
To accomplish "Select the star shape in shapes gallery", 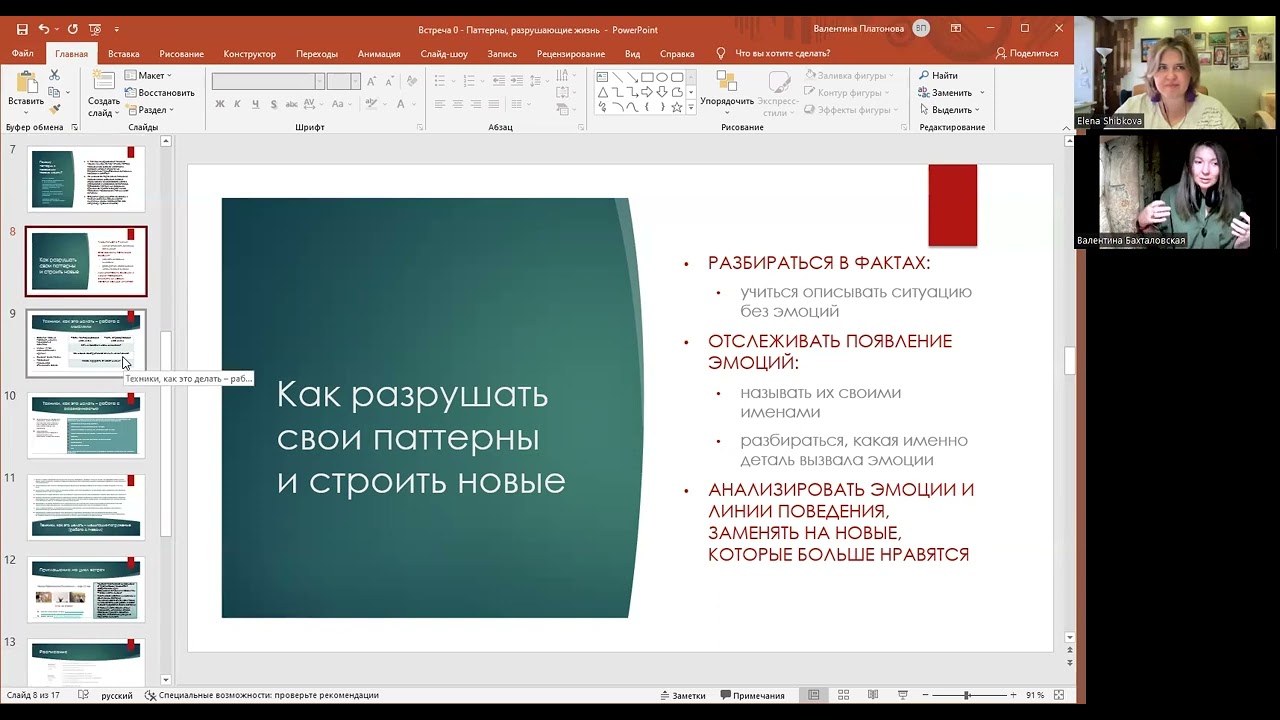I will pos(677,107).
